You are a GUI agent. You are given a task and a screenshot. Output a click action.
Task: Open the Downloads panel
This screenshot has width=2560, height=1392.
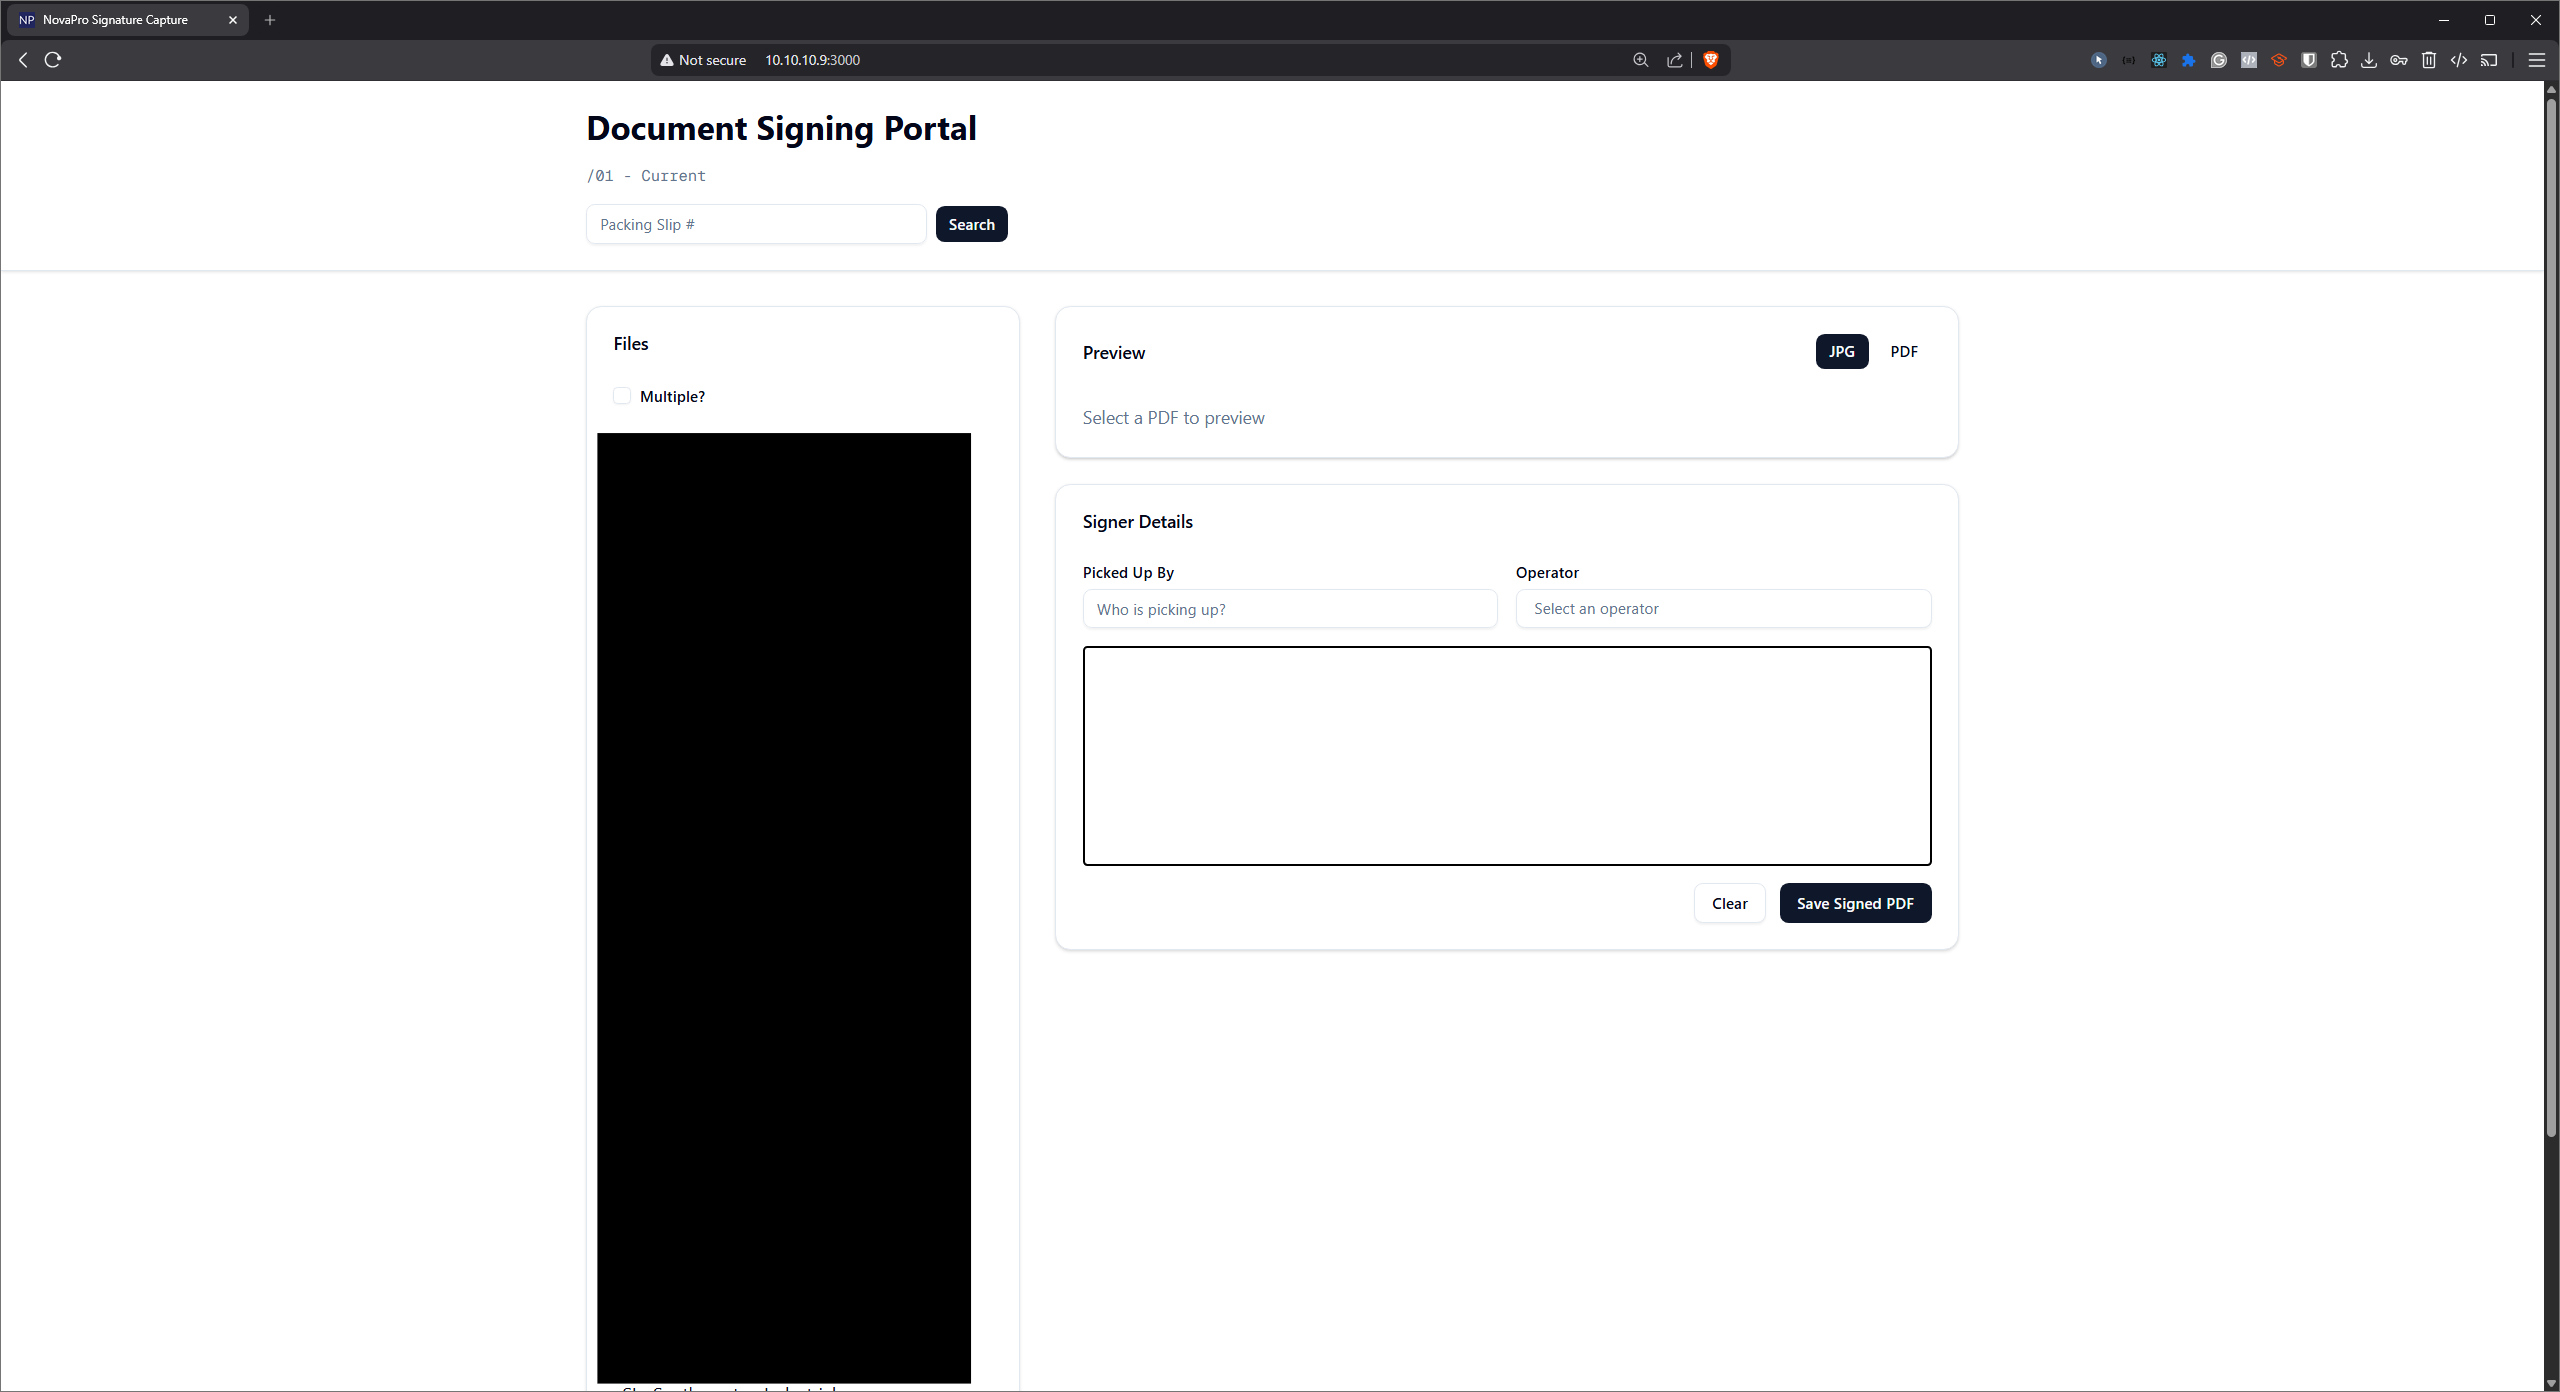coord(2369,60)
